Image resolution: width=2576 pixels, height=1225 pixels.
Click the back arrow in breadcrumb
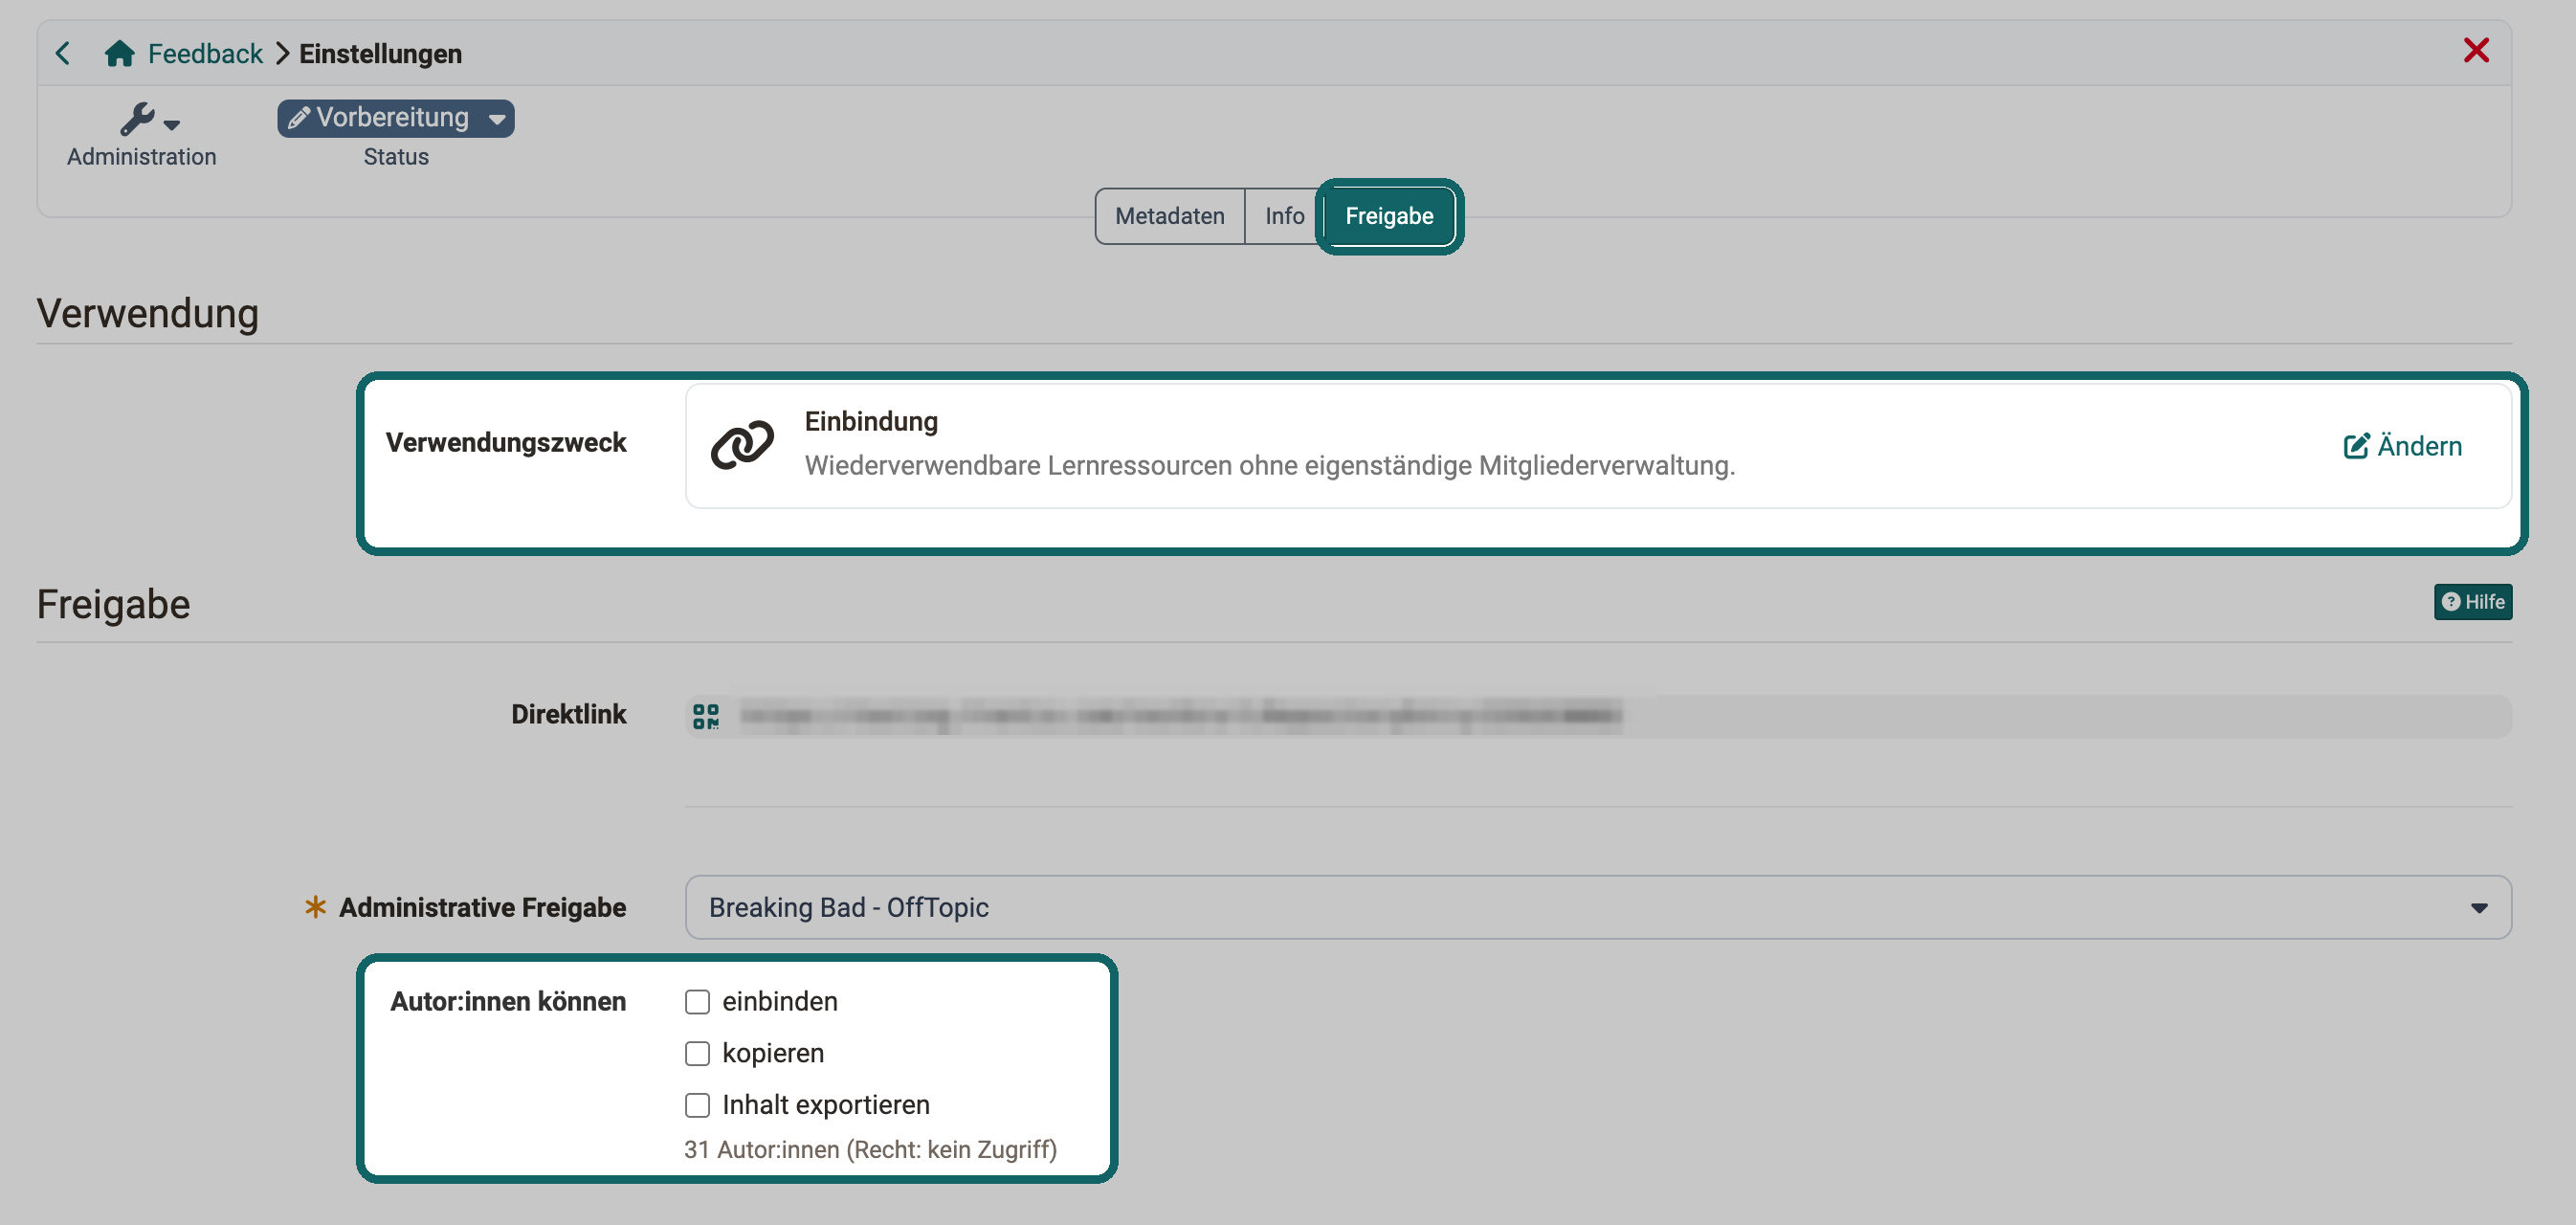[x=62, y=54]
